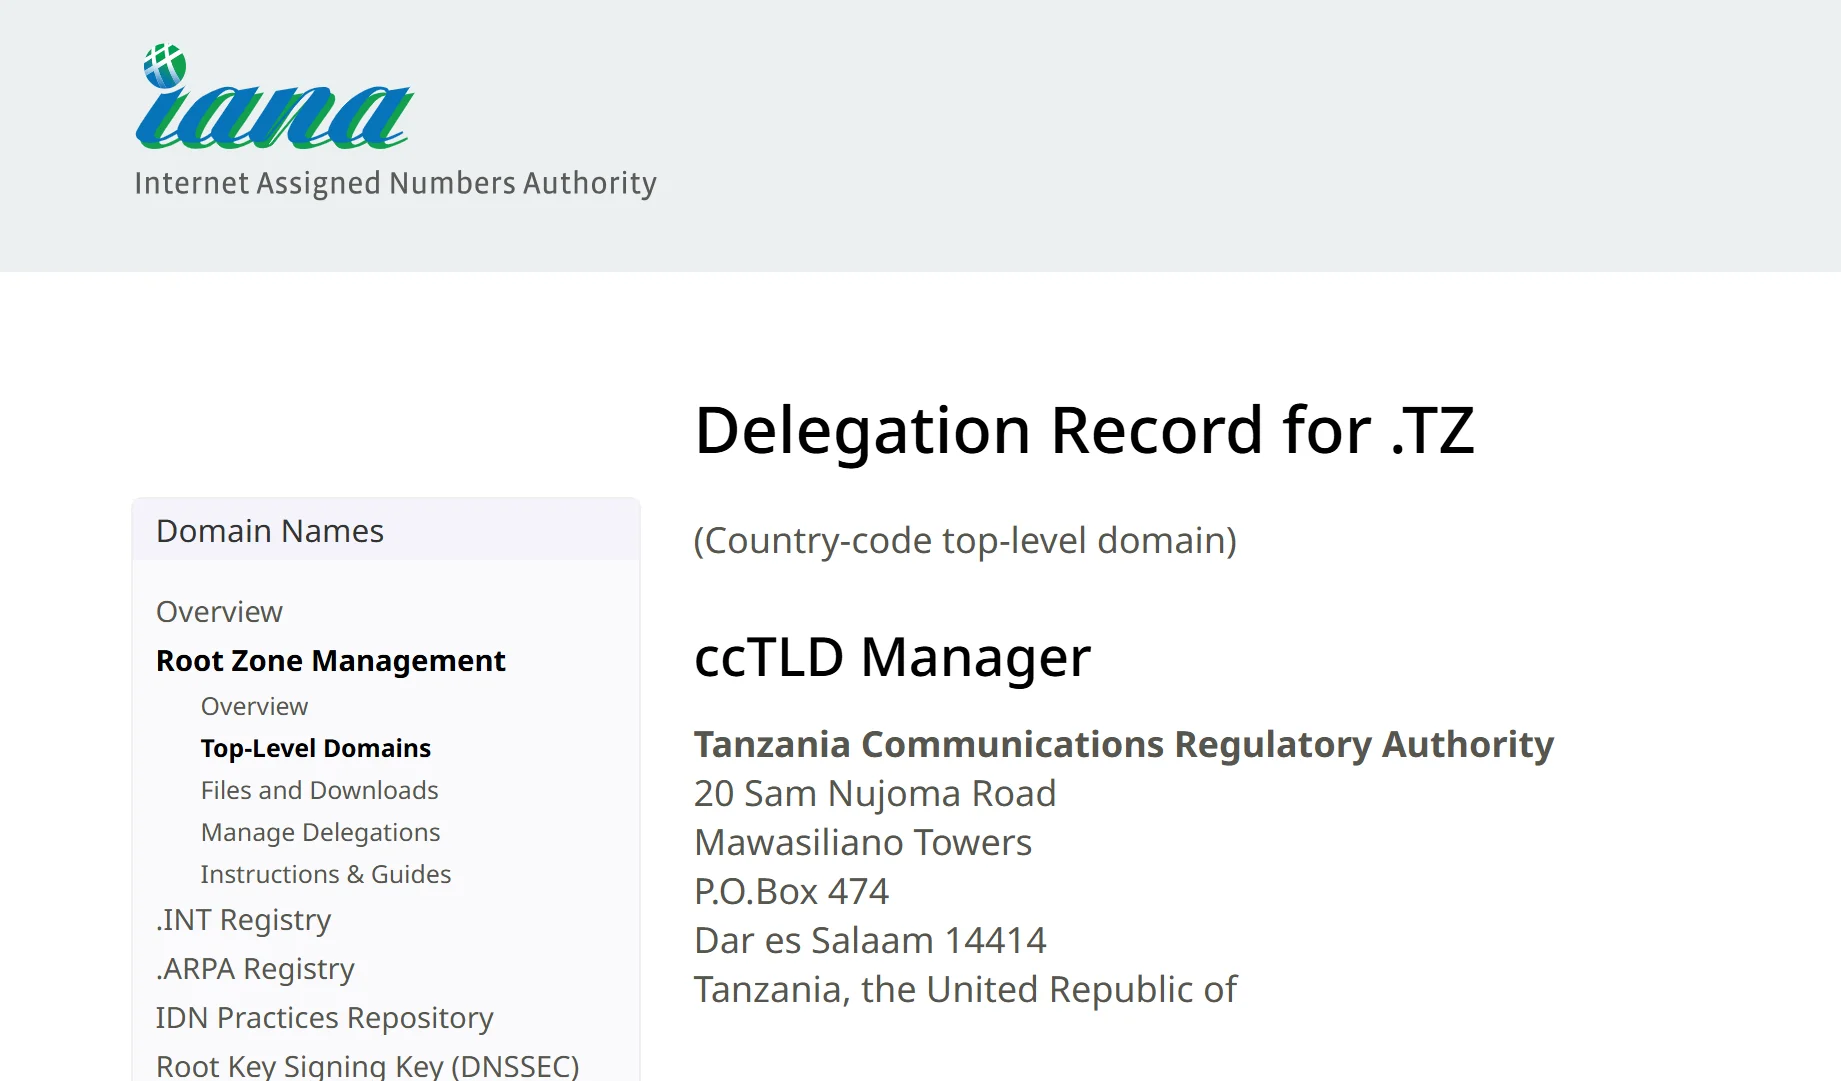Open Files and Downloads link
Image resolution: width=1841 pixels, height=1081 pixels.
[320, 790]
